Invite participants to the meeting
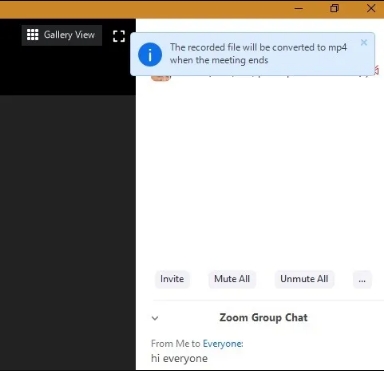Image resolution: width=384 pixels, height=371 pixels. tap(172, 279)
